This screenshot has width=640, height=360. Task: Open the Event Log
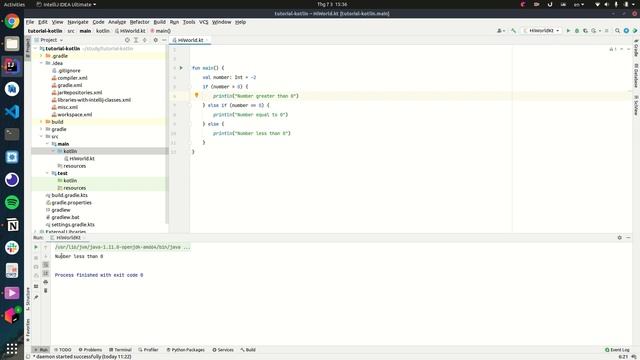pyautogui.click(x=617, y=350)
